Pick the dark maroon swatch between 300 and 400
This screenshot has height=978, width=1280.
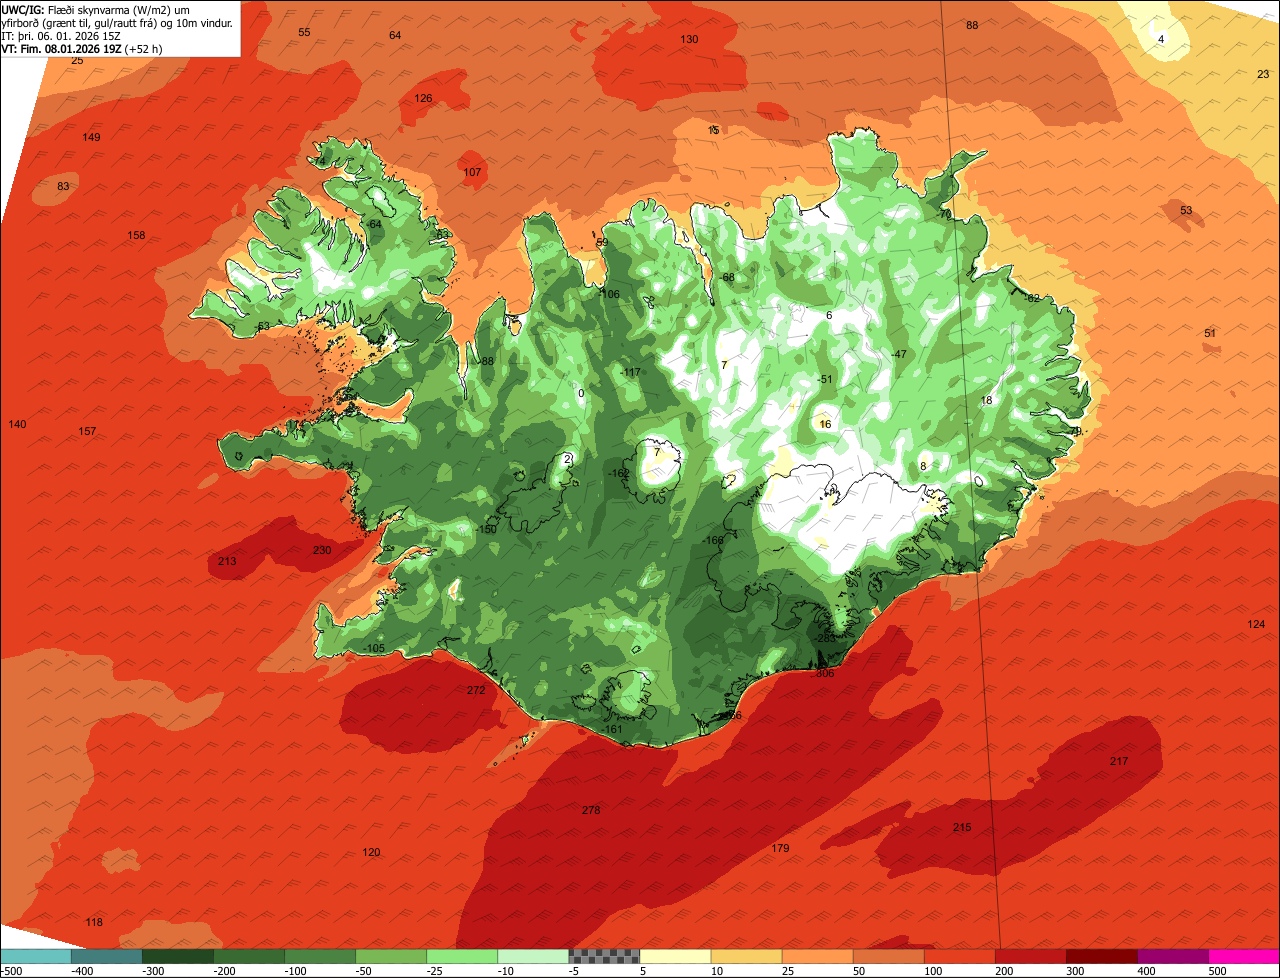1100,956
